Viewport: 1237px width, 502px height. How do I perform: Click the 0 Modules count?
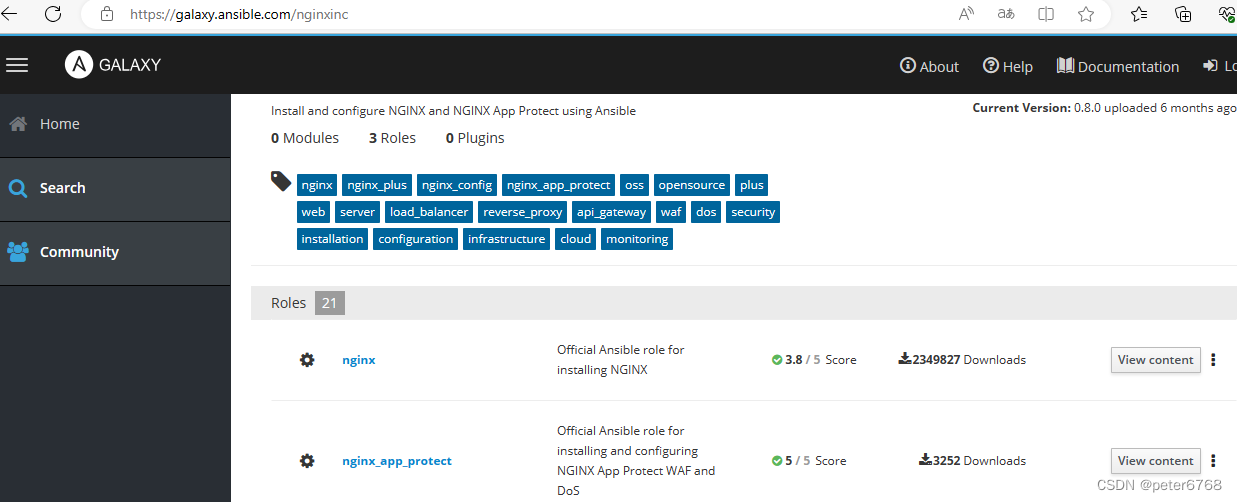point(305,138)
